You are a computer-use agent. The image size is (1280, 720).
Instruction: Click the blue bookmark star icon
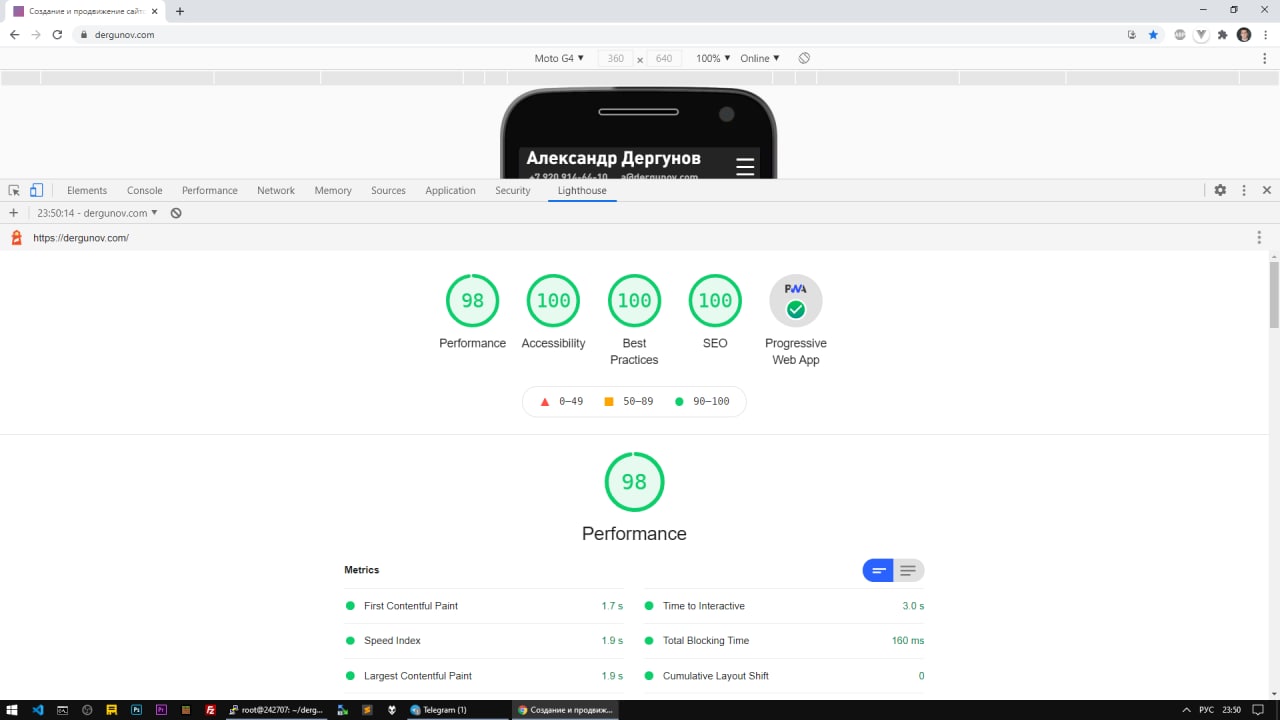click(x=1153, y=34)
